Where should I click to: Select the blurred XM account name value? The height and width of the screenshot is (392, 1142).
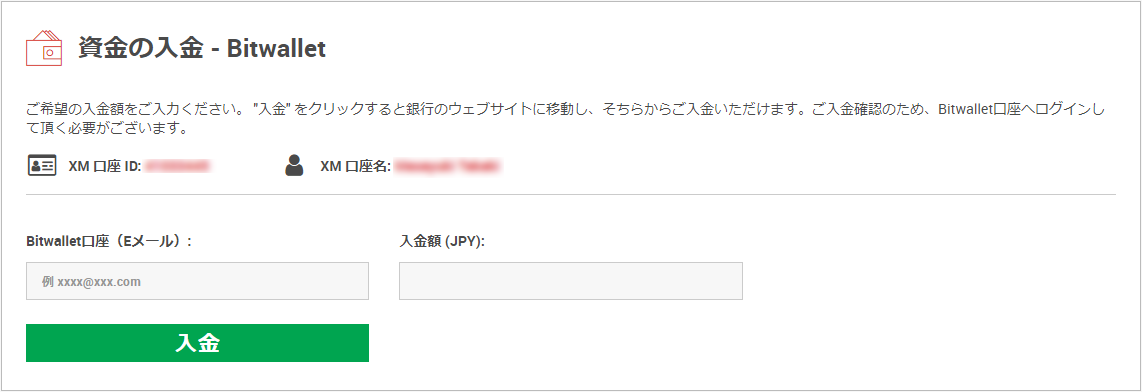446,167
